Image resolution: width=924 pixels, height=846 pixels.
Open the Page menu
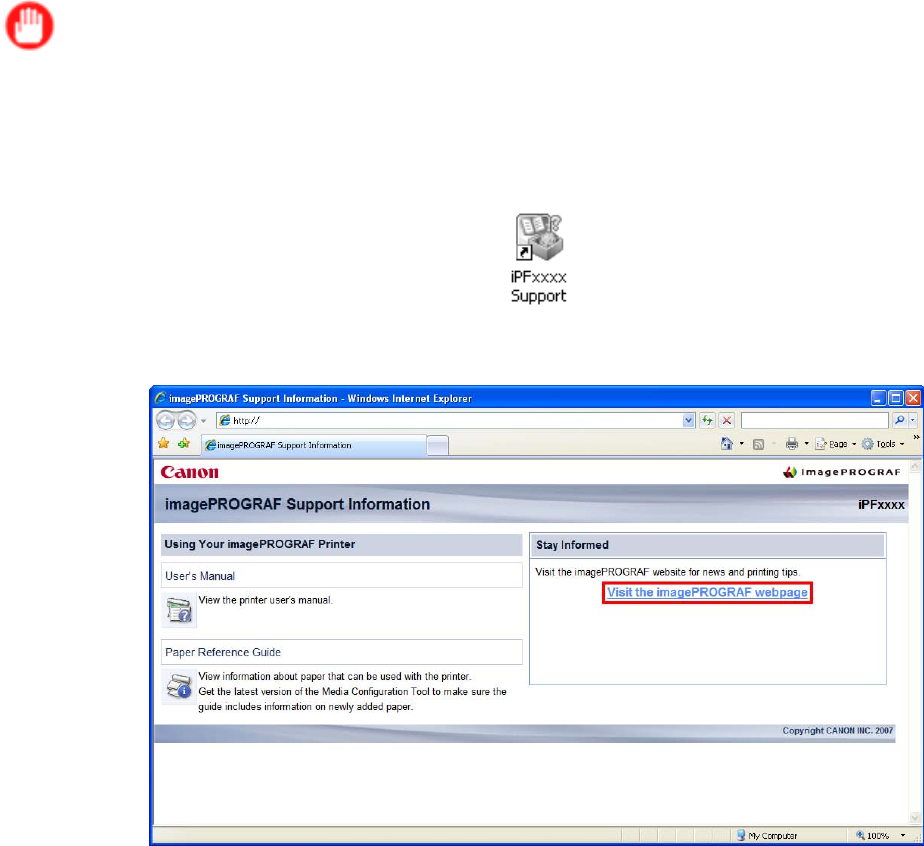836,444
